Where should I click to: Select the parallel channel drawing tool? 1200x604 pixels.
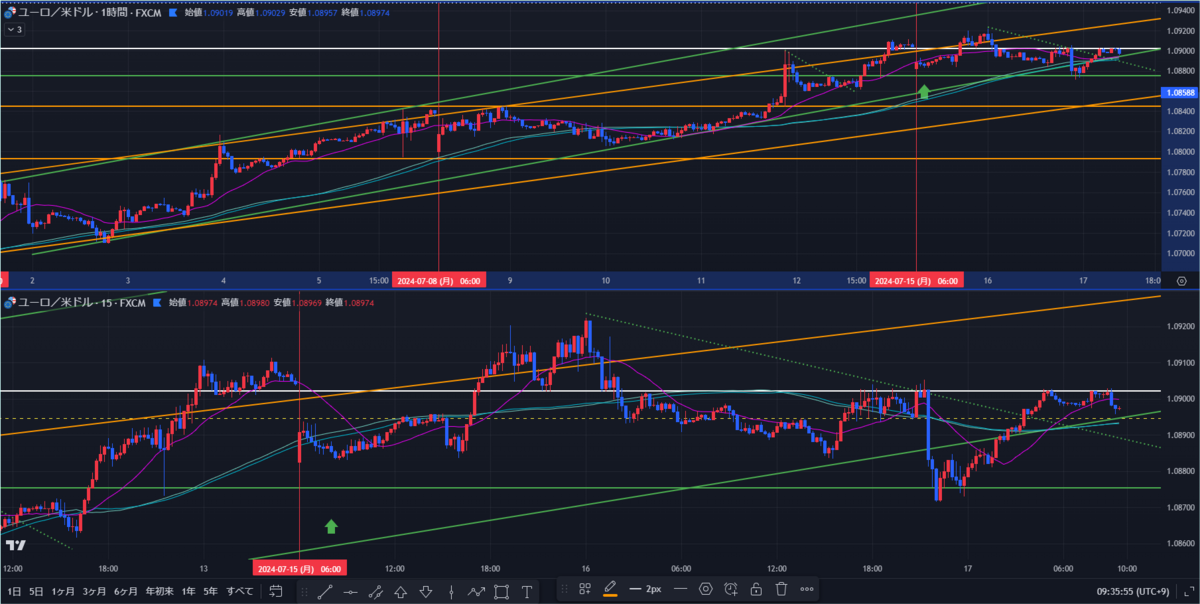click(x=376, y=591)
